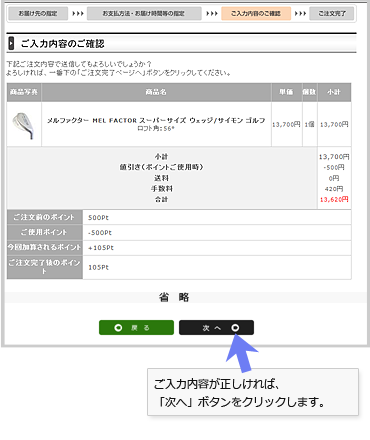Screen dimensions: 370x440
Task: Select the ご入力内容のご確認 step tab
Action: click(256, 14)
